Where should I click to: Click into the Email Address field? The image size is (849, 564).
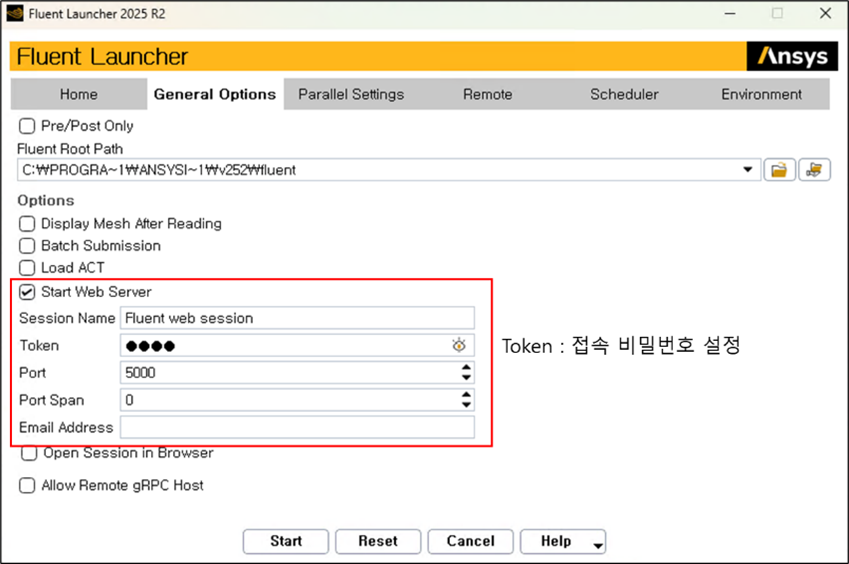[297, 428]
